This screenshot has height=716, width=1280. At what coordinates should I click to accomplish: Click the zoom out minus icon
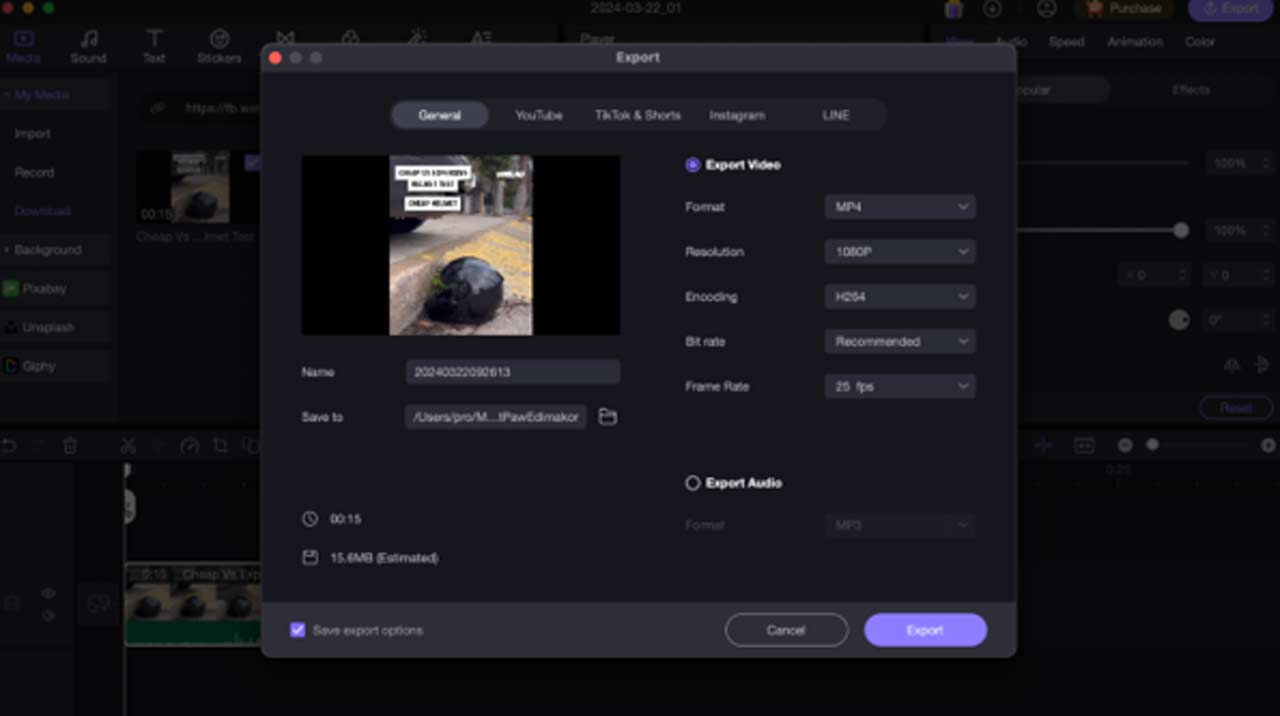coord(1125,445)
